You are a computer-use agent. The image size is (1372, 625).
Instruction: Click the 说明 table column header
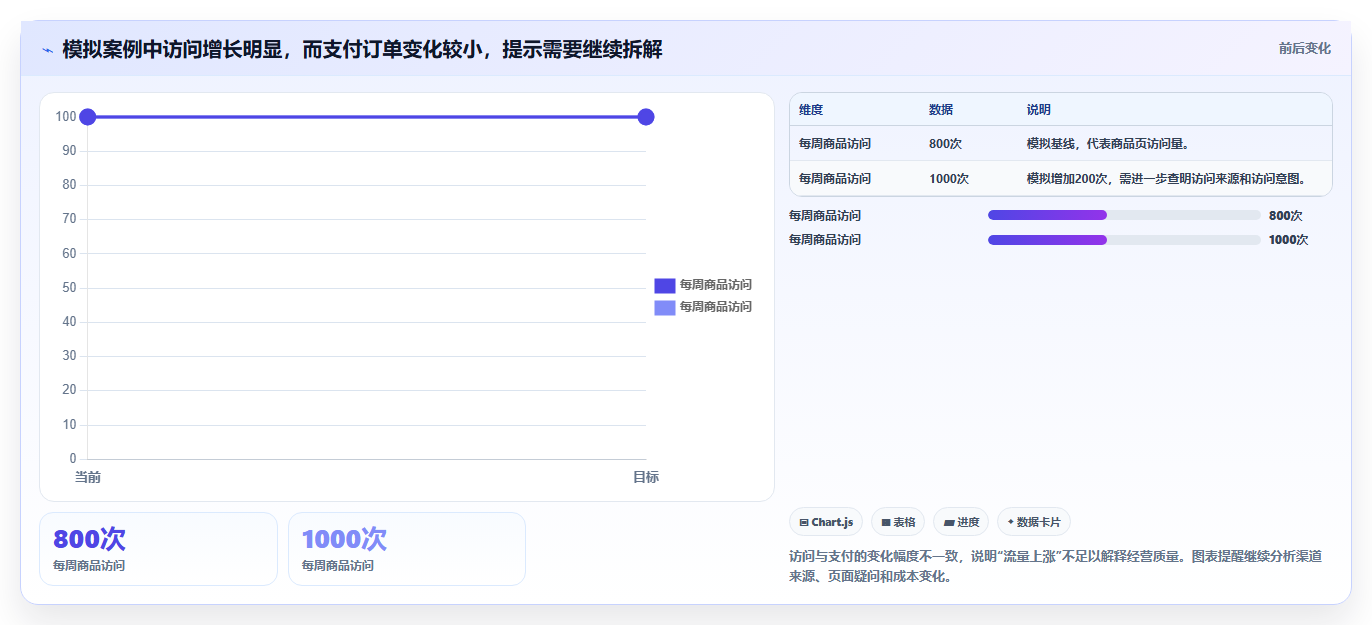tap(1039, 110)
